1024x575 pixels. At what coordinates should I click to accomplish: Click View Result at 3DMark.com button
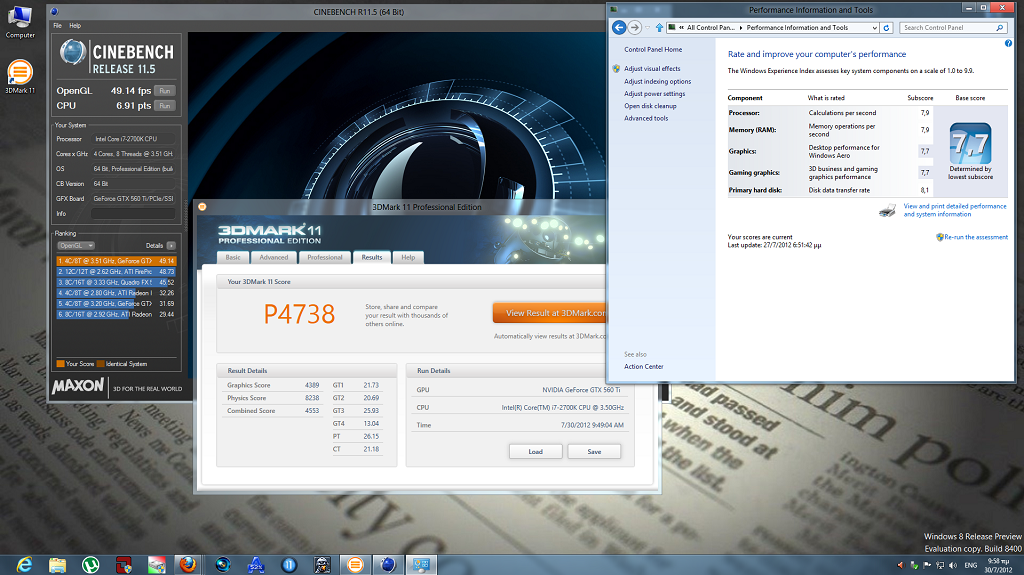tap(550, 313)
